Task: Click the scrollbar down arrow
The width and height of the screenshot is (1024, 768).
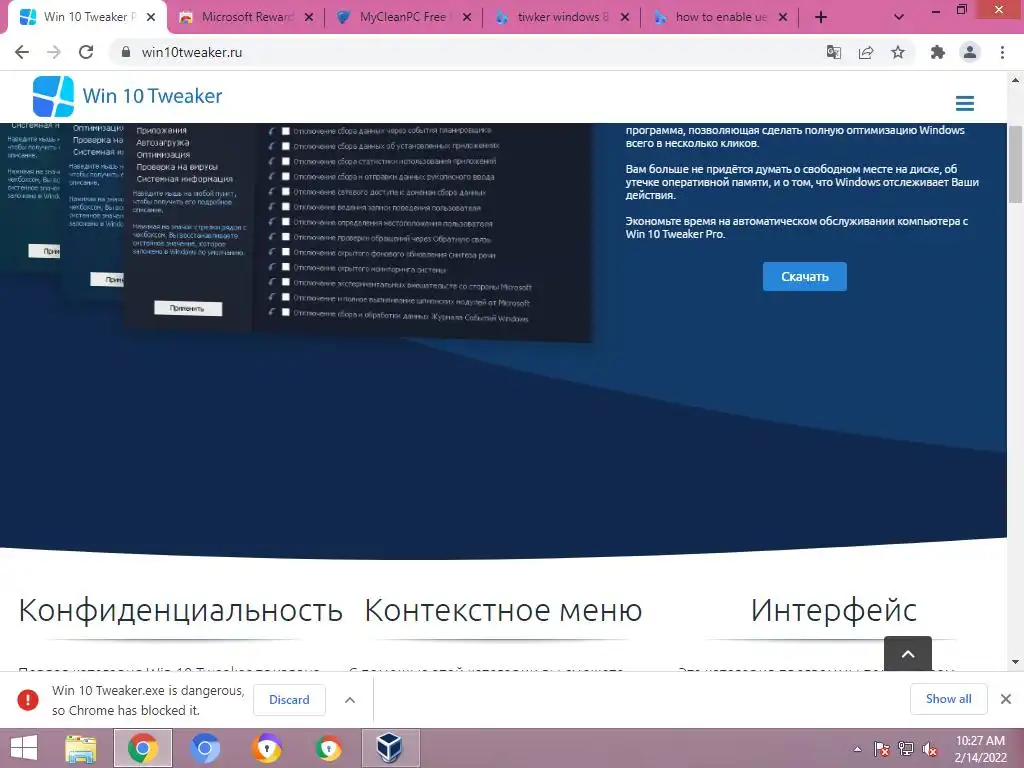Action: coord(1015,662)
